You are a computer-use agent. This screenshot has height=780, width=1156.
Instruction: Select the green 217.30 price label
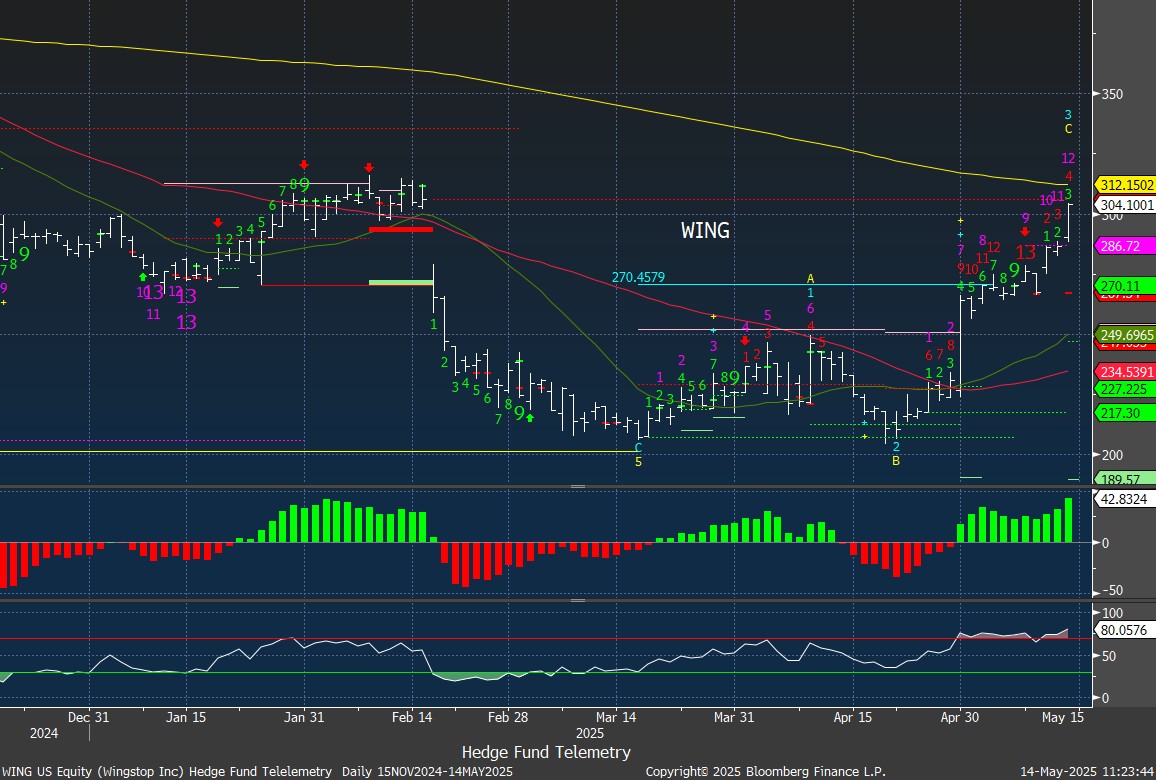pyautogui.click(x=1127, y=414)
